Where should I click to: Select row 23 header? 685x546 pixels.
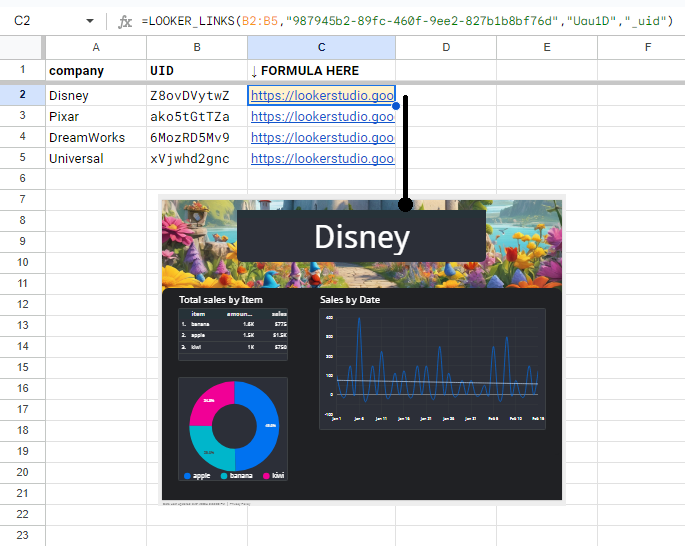(x=22, y=535)
